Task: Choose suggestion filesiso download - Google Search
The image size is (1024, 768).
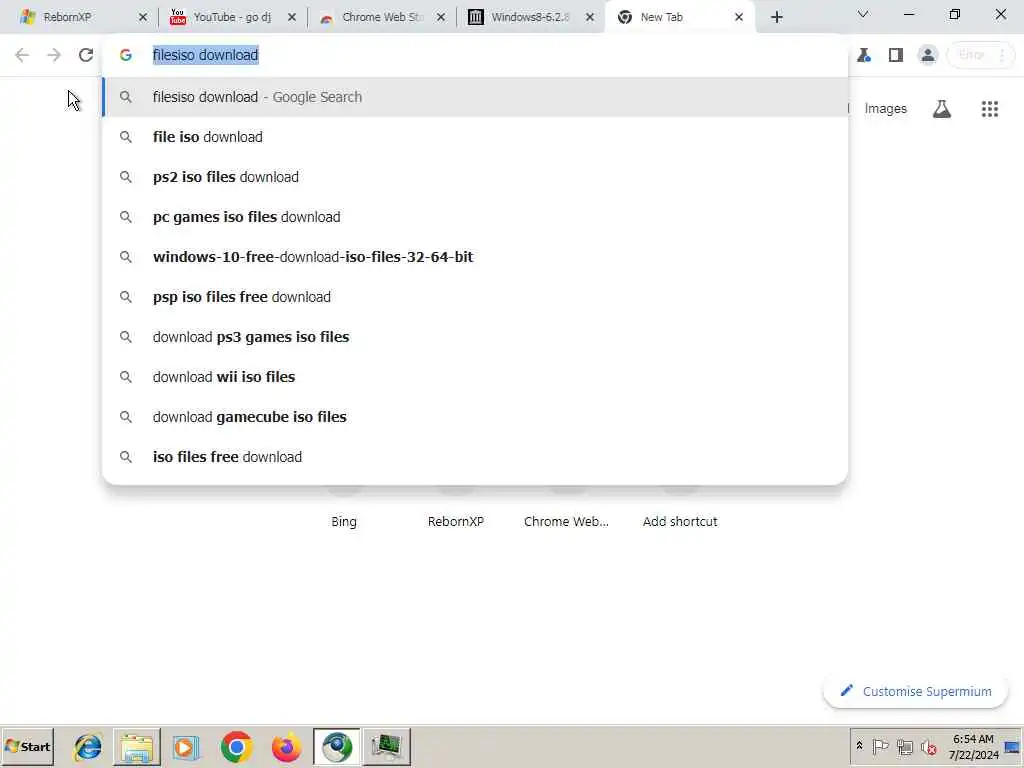Action: point(475,97)
